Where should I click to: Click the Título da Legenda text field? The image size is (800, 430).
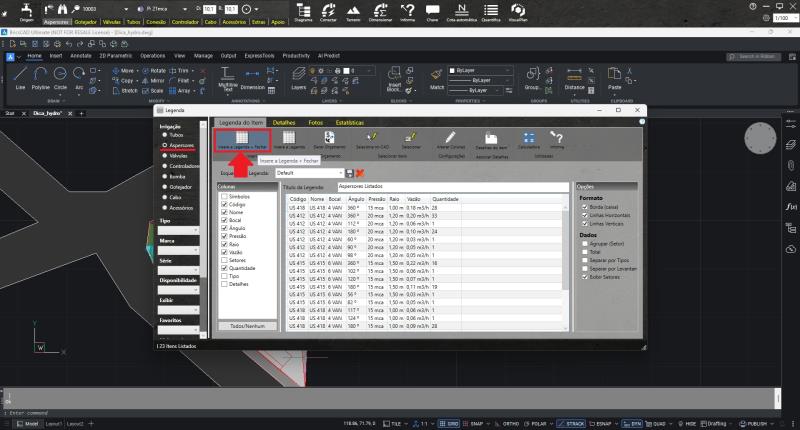click(452, 187)
